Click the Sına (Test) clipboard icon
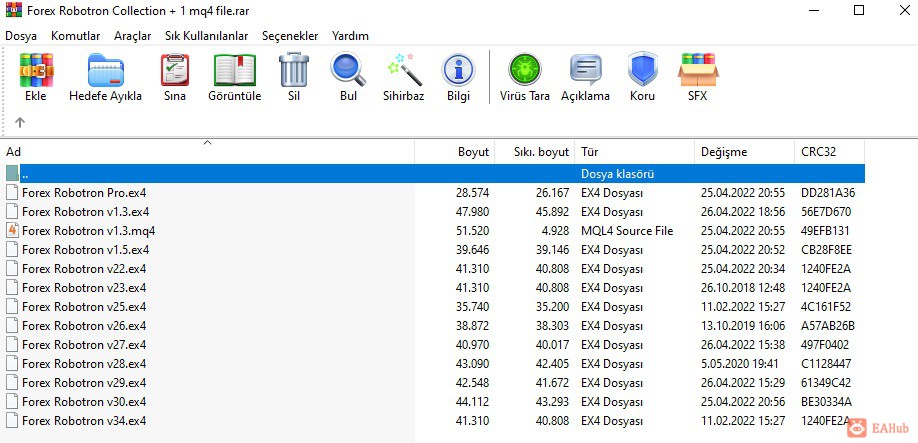918x443 pixels. pos(174,70)
